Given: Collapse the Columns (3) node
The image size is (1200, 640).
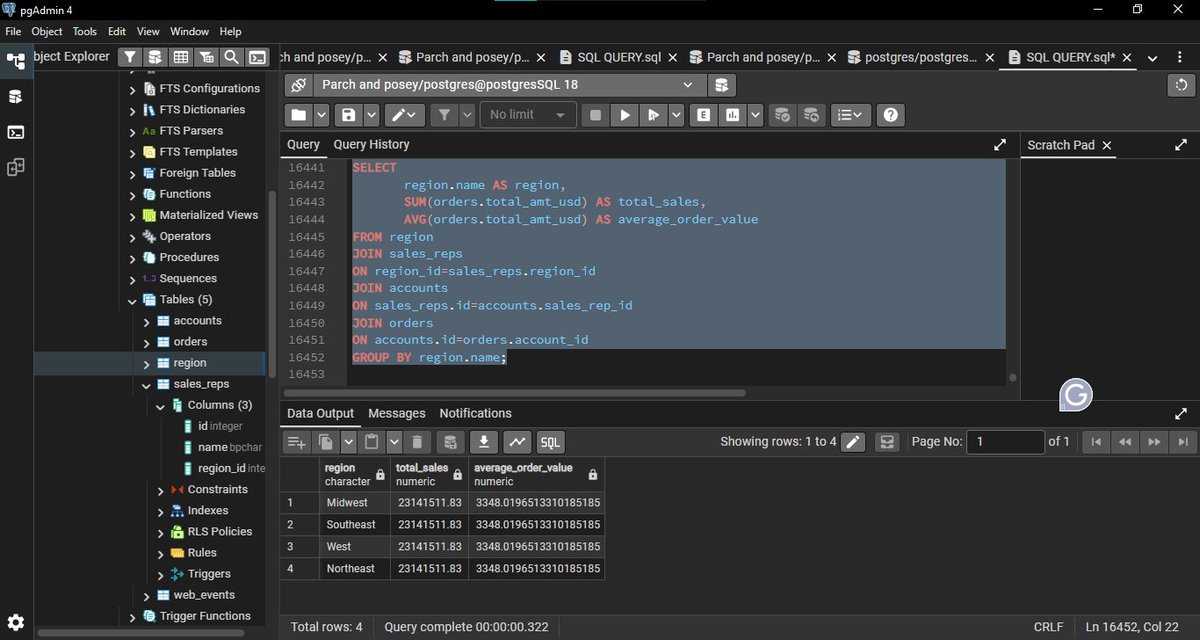Looking at the screenshot, I should coord(161,405).
